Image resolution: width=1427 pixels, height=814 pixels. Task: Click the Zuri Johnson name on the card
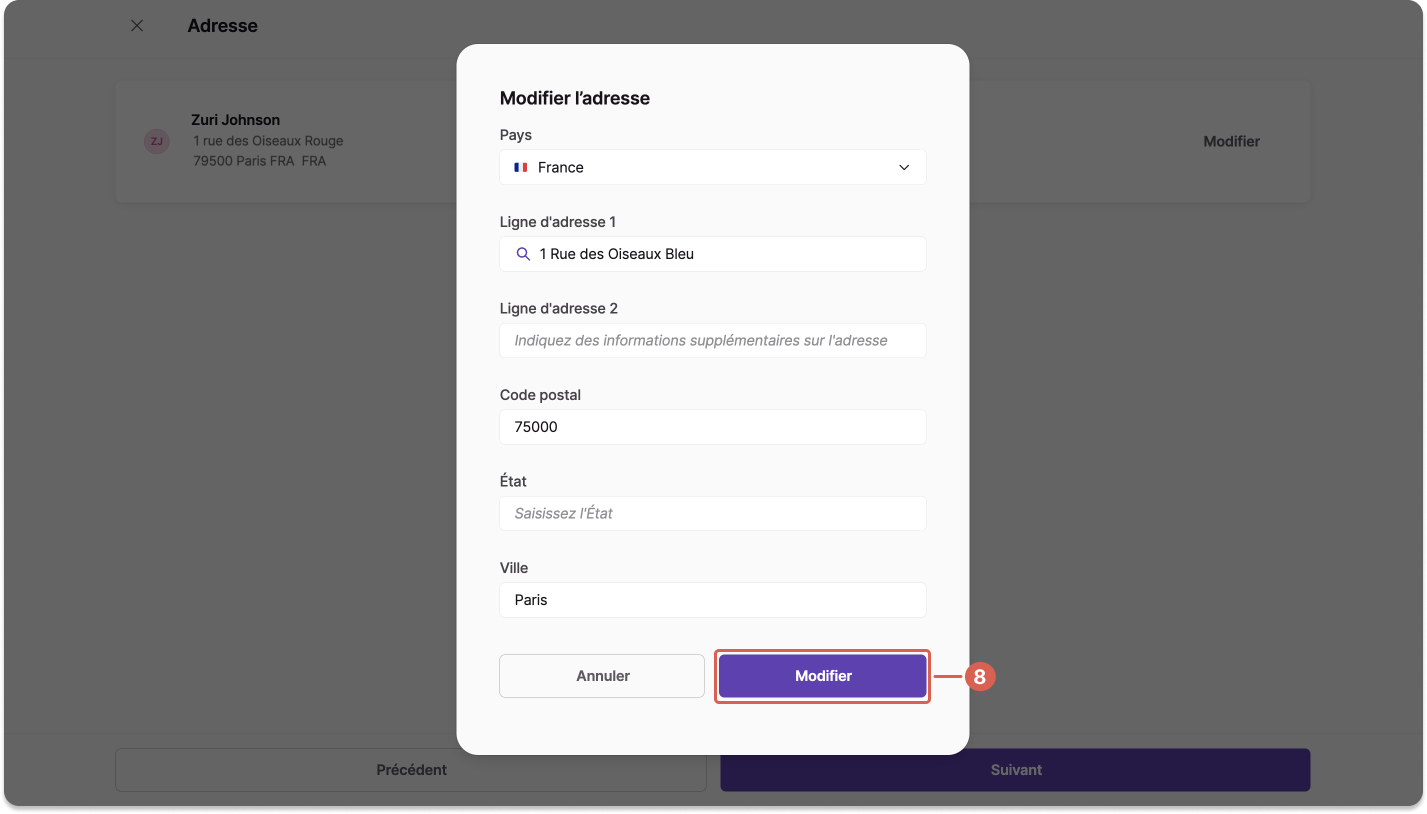point(236,120)
